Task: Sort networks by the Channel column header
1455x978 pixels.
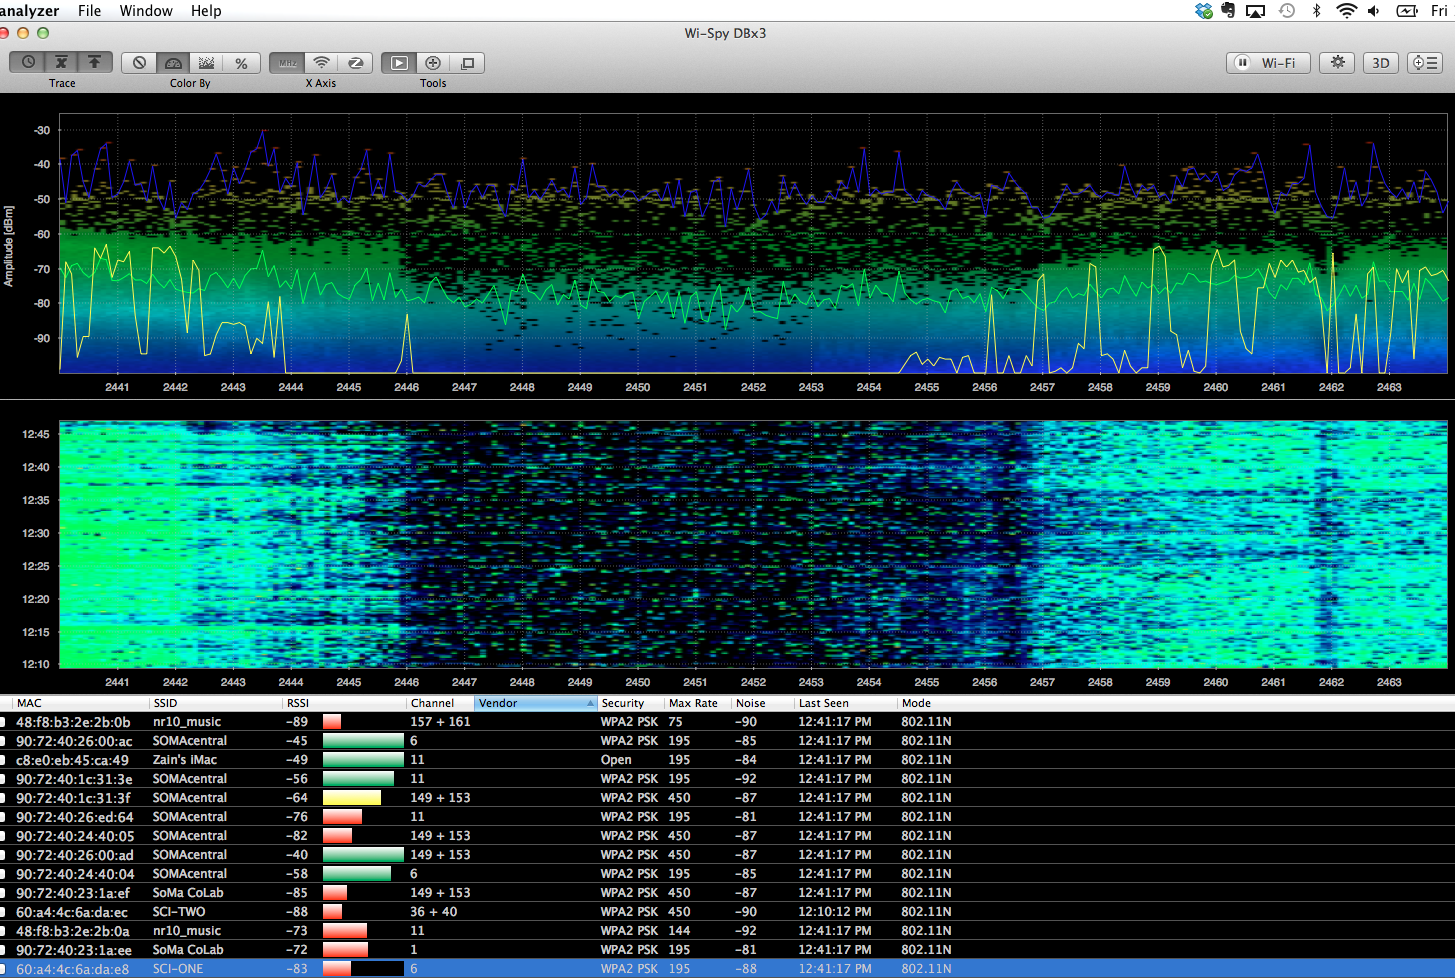Action: tap(432, 703)
